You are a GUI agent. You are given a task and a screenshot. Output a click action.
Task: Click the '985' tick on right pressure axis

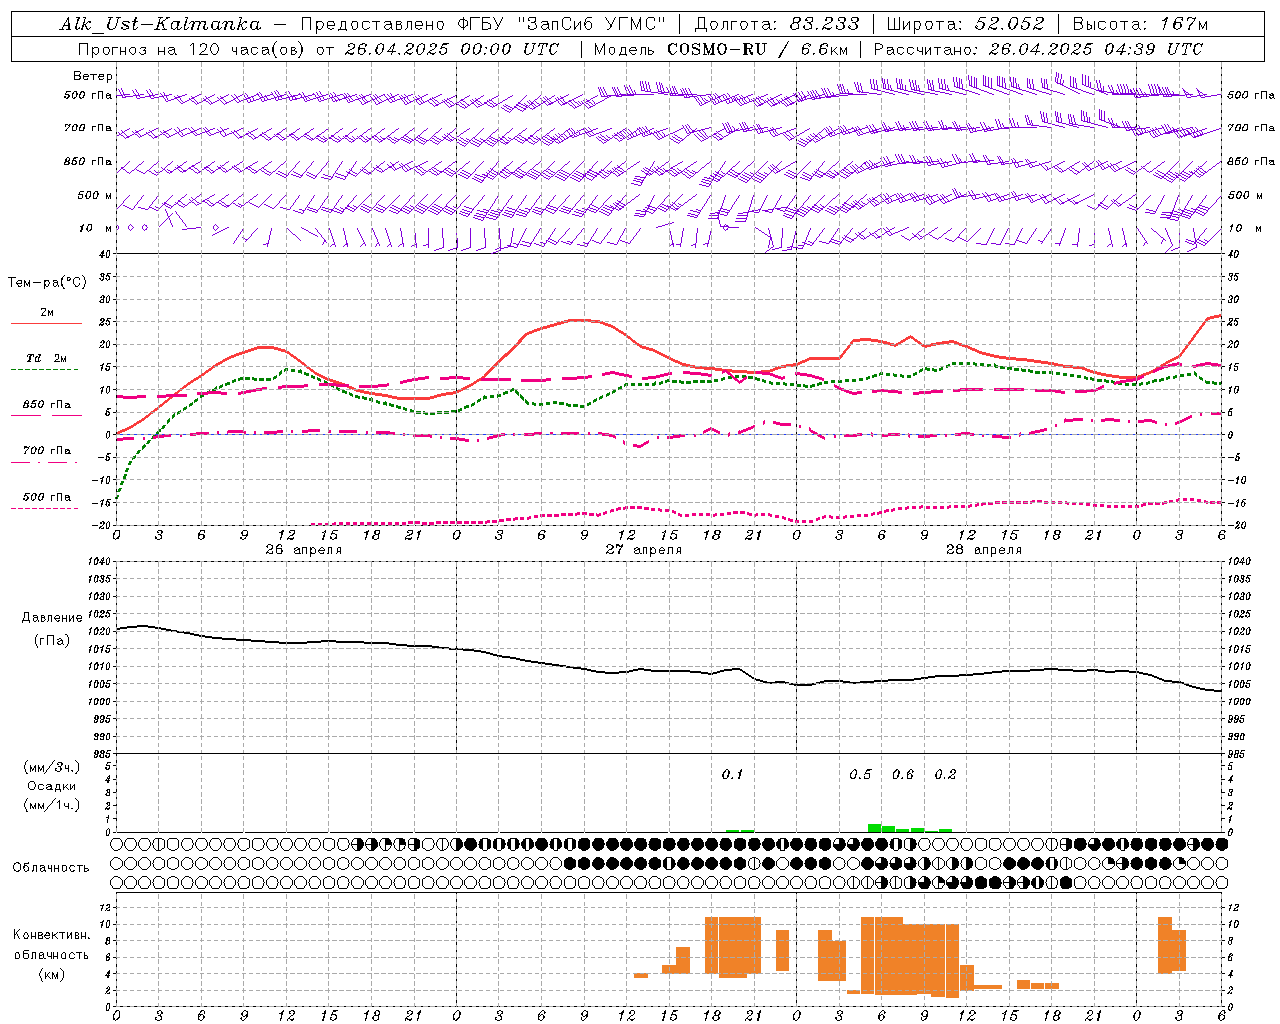[1237, 753]
